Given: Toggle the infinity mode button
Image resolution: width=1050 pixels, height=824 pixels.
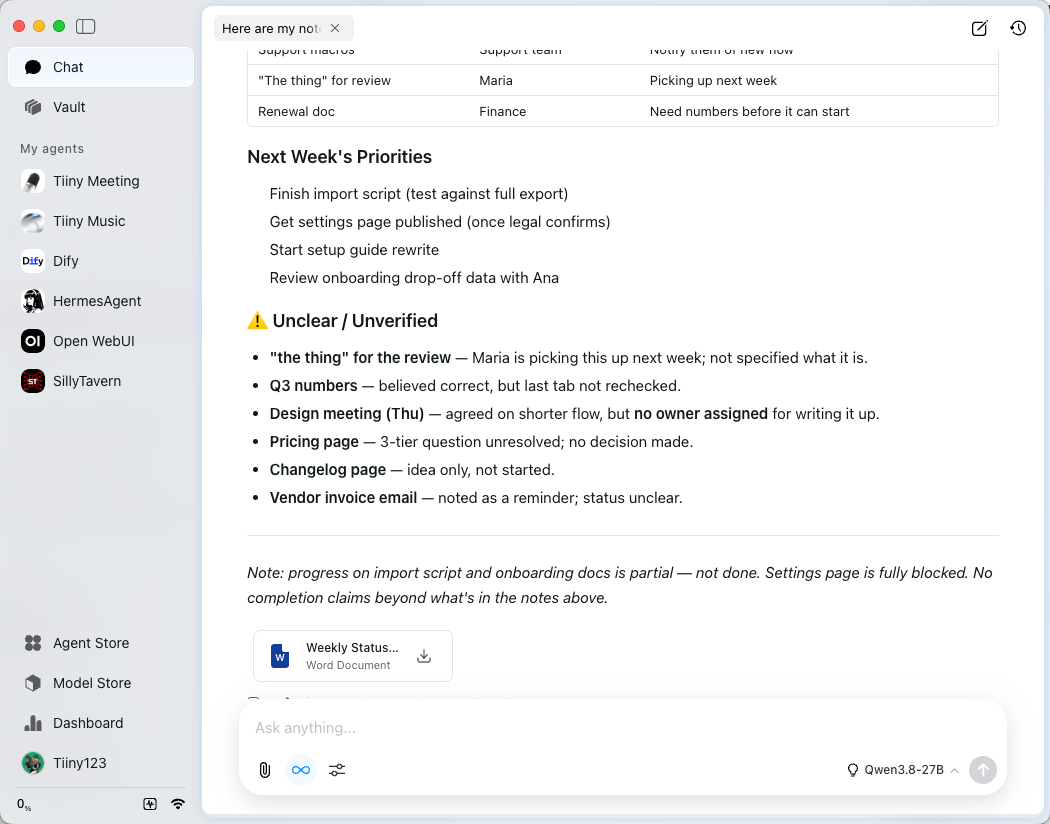Looking at the screenshot, I should click(x=301, y=770).
